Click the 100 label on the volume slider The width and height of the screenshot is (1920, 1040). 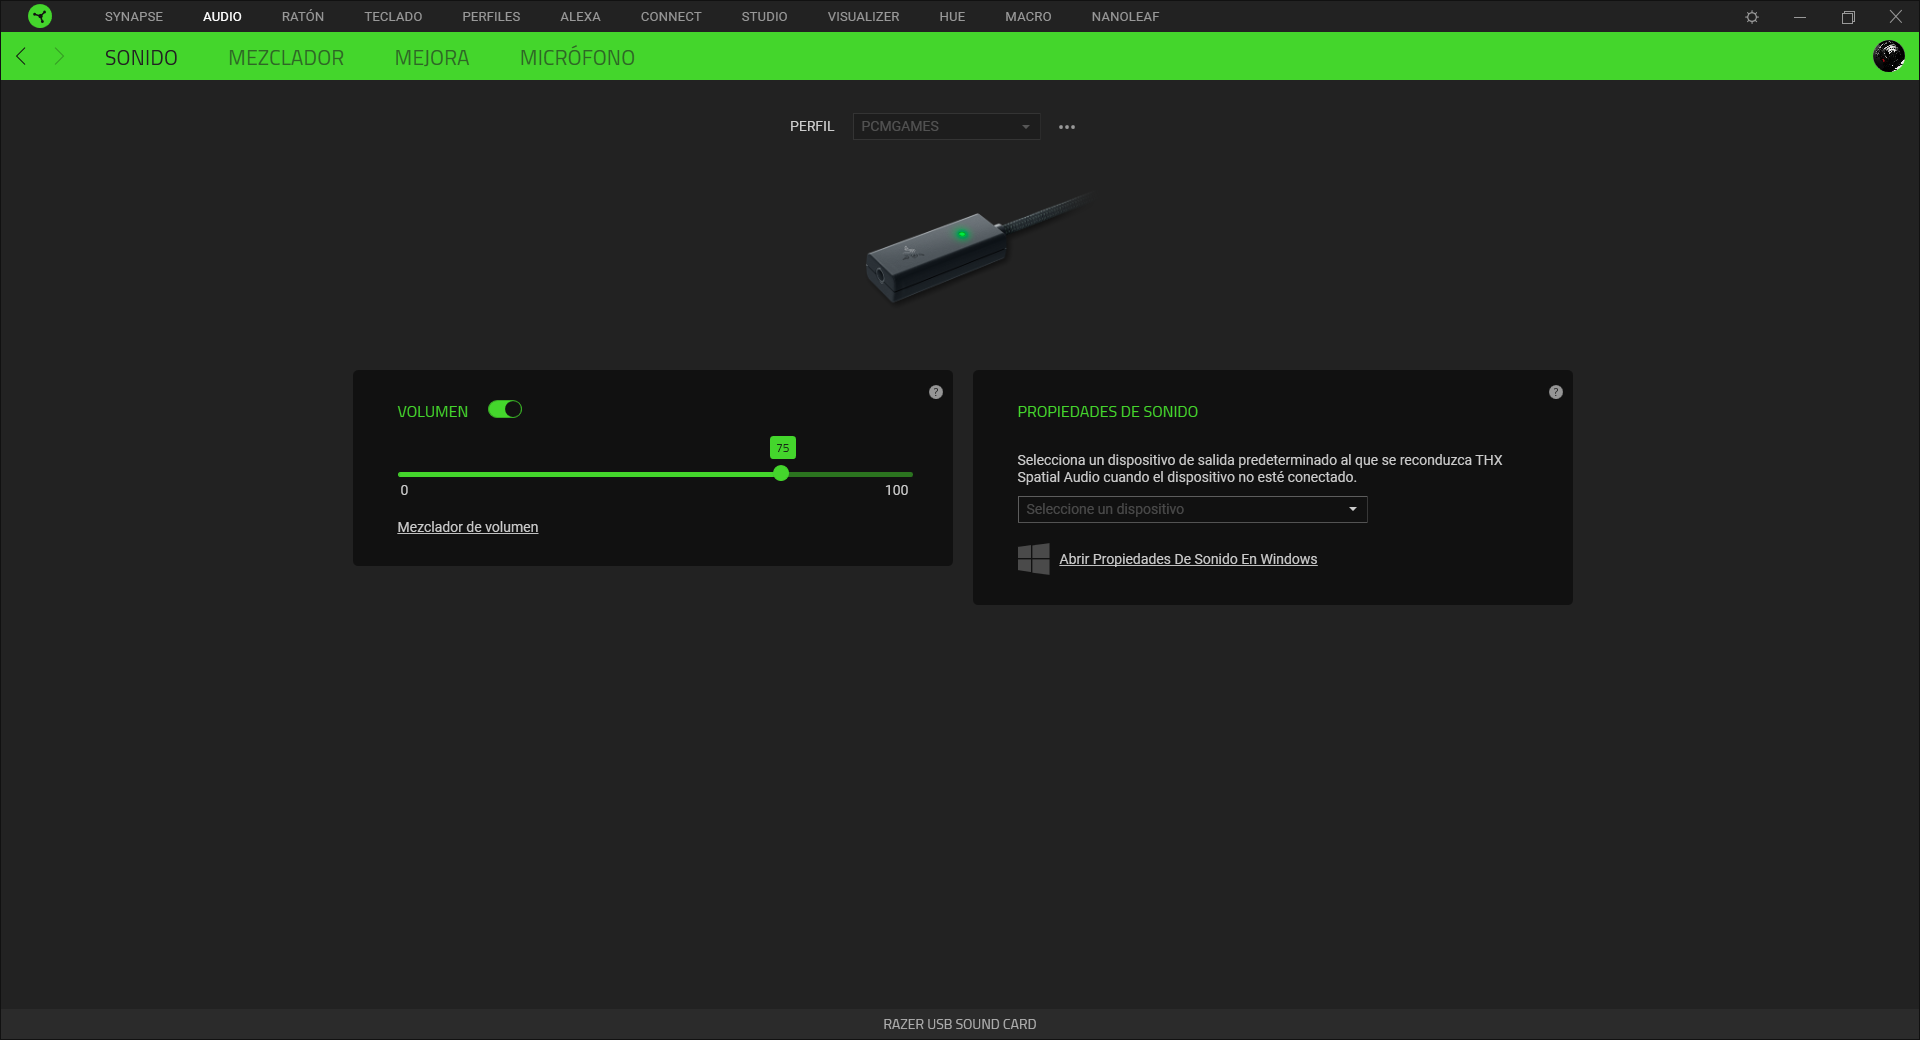896,490
